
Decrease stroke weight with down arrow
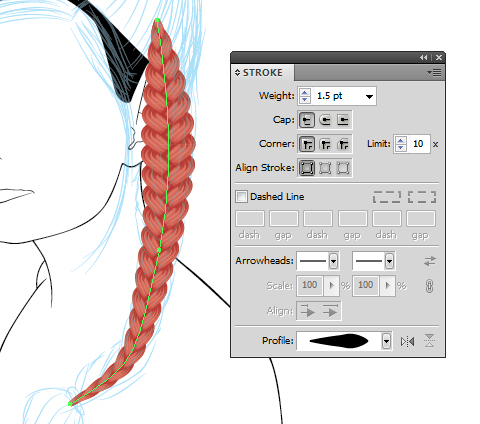(x=305, y=100)
